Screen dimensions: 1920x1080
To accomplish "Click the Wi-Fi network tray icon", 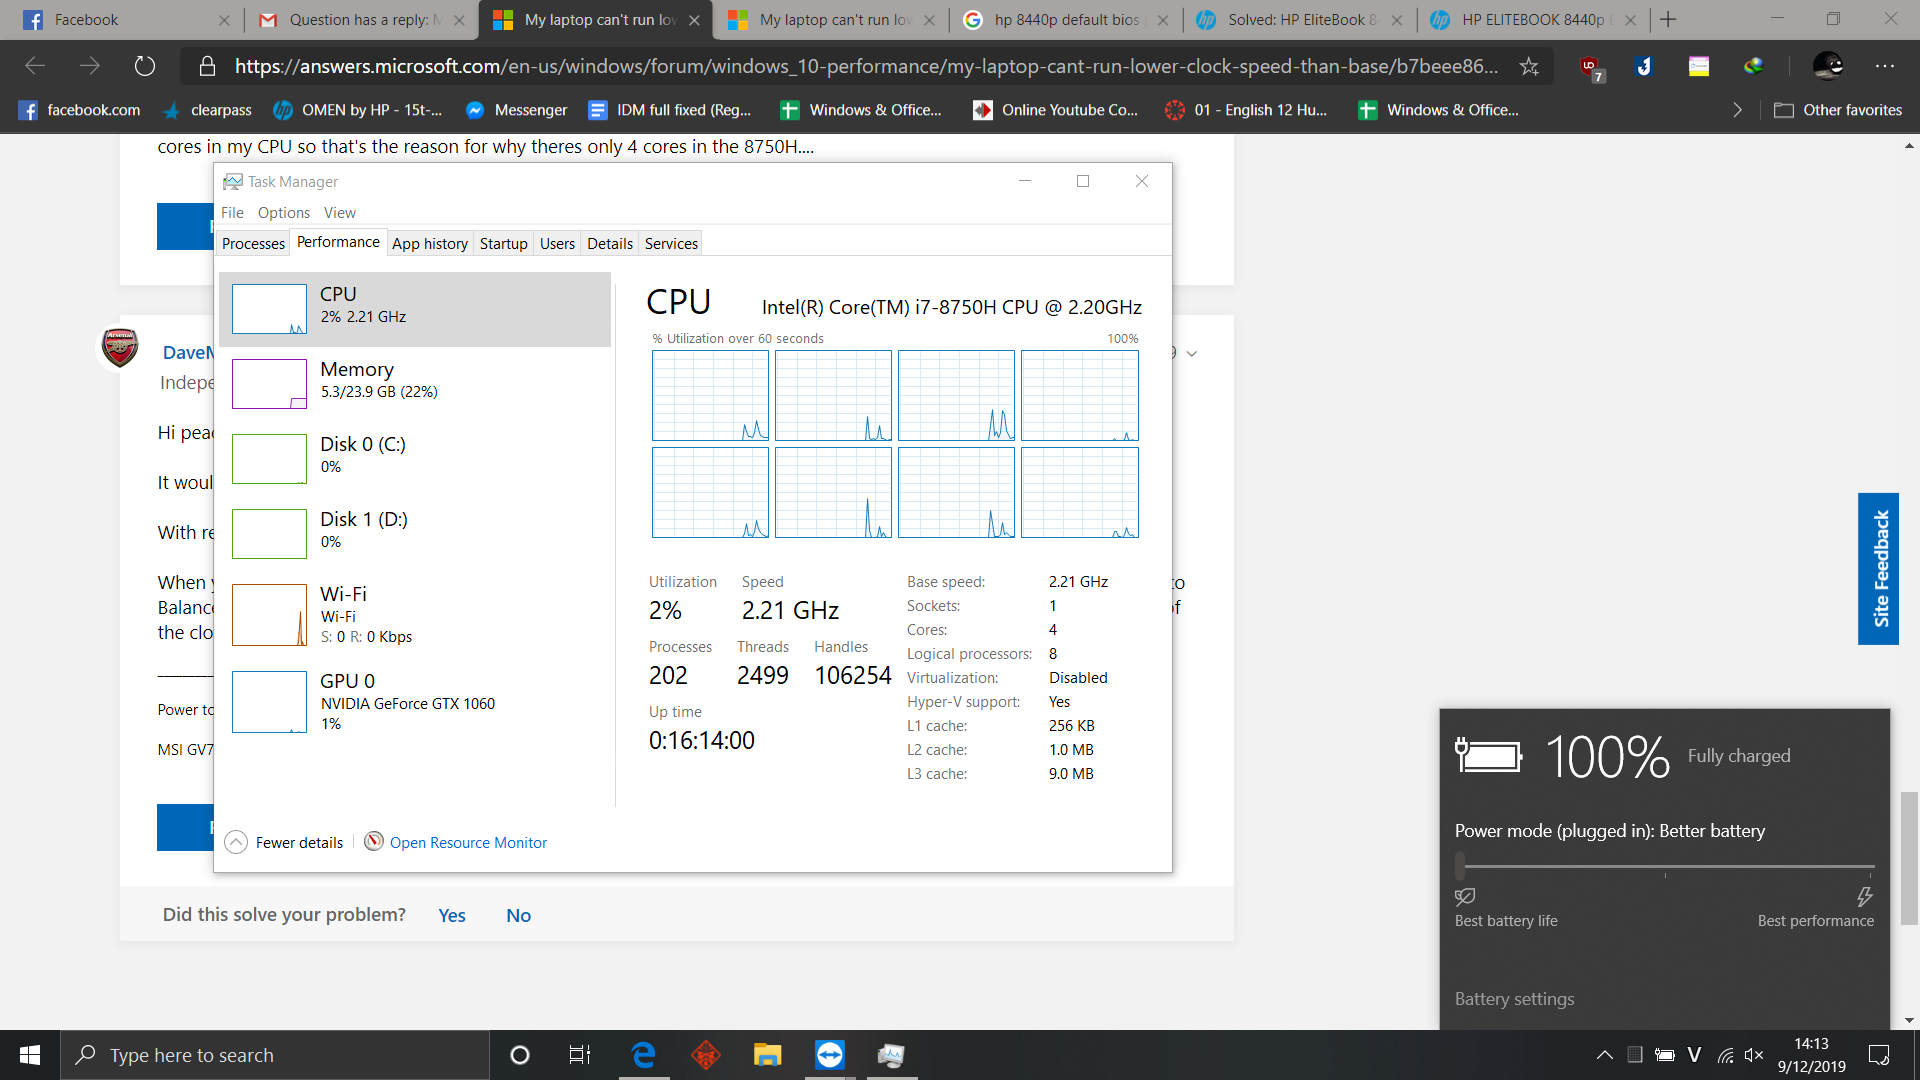I will [1726, 1055].
